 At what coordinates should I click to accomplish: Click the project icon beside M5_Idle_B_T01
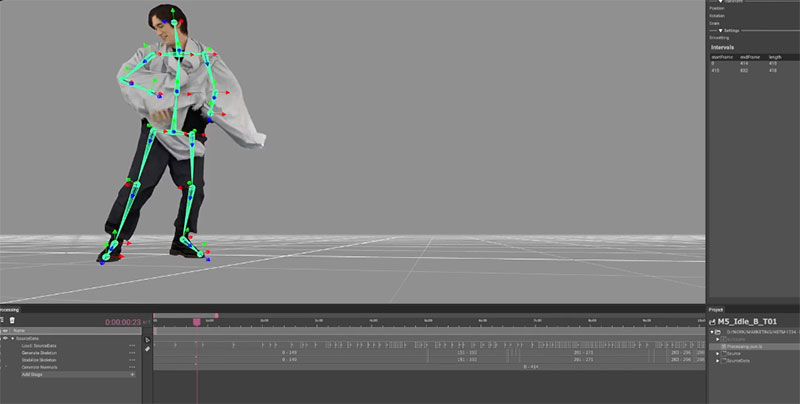[712, 322]
